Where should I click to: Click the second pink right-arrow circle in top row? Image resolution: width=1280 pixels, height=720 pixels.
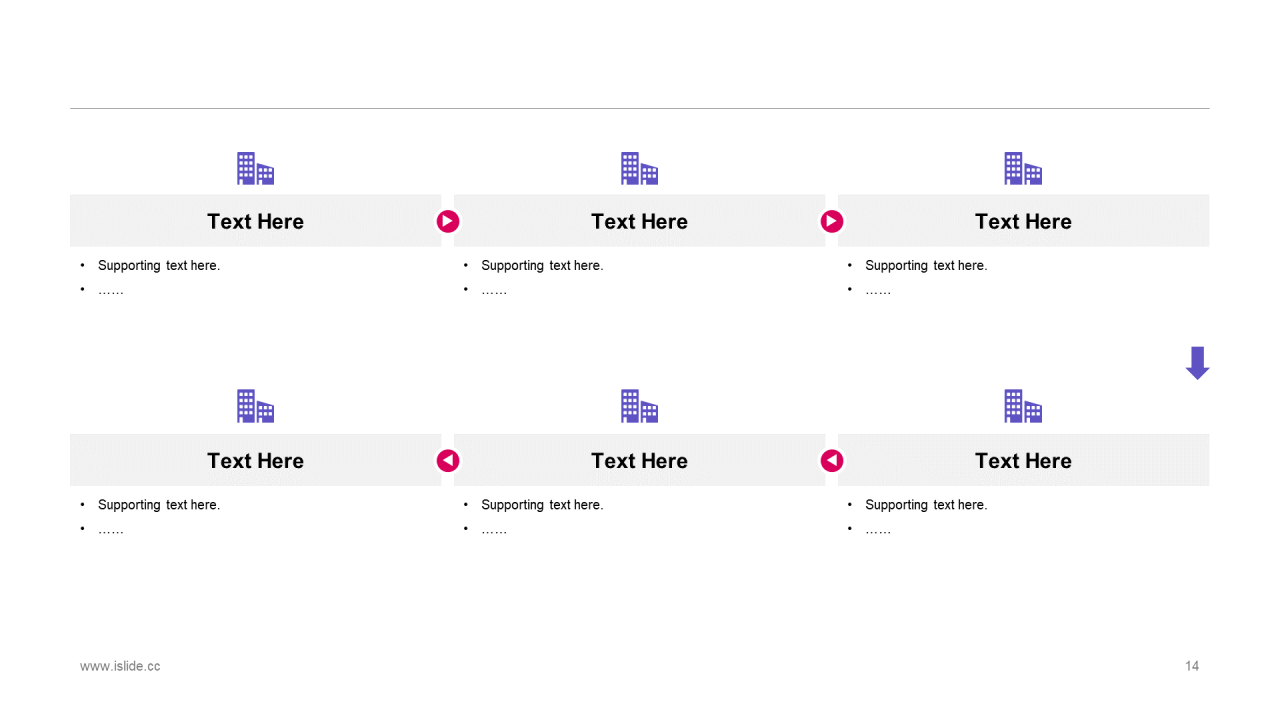832,221
